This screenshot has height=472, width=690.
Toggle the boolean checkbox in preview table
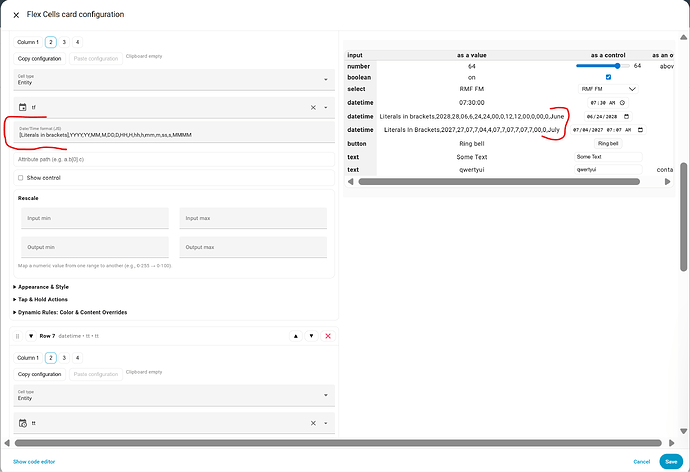point(608,77)
